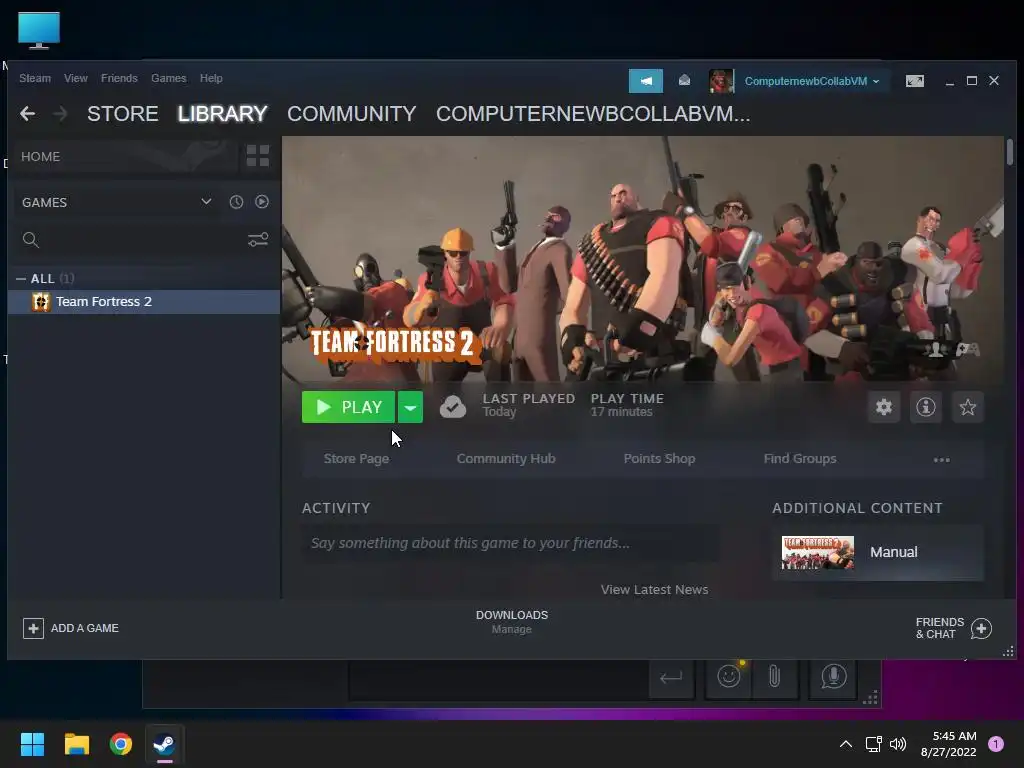Open advanced library filter options icon

coord(258,240)
